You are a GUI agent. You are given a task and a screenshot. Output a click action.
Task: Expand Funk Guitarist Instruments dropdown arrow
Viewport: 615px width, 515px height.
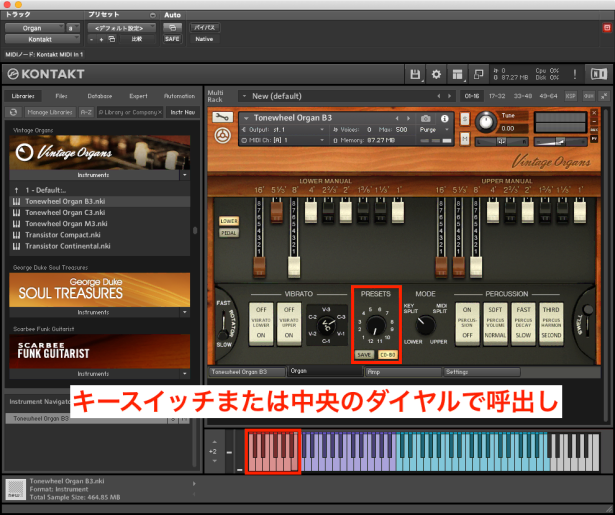coord(185,374)
